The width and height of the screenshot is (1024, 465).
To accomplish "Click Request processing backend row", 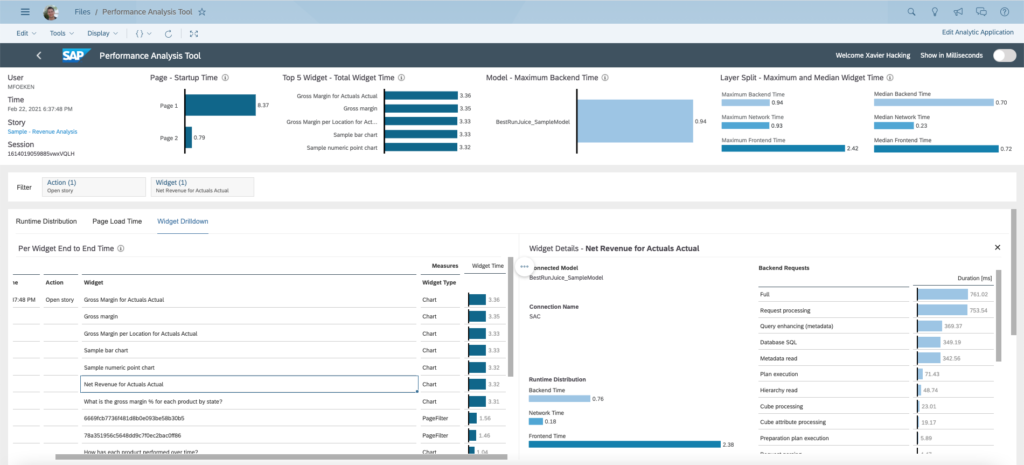I will coord(875,310).
